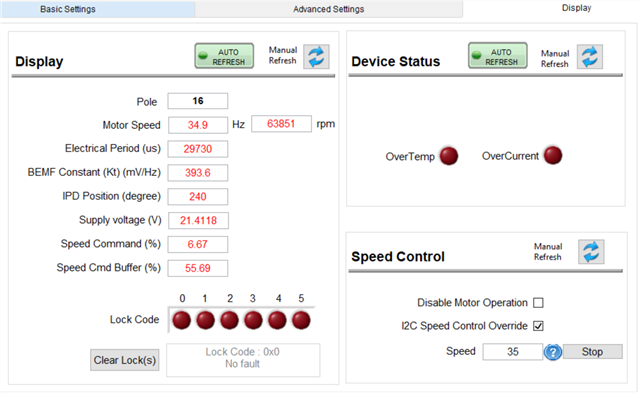Click the 'Speed Control' heading
Screen dimensions: 640x393
398,256
